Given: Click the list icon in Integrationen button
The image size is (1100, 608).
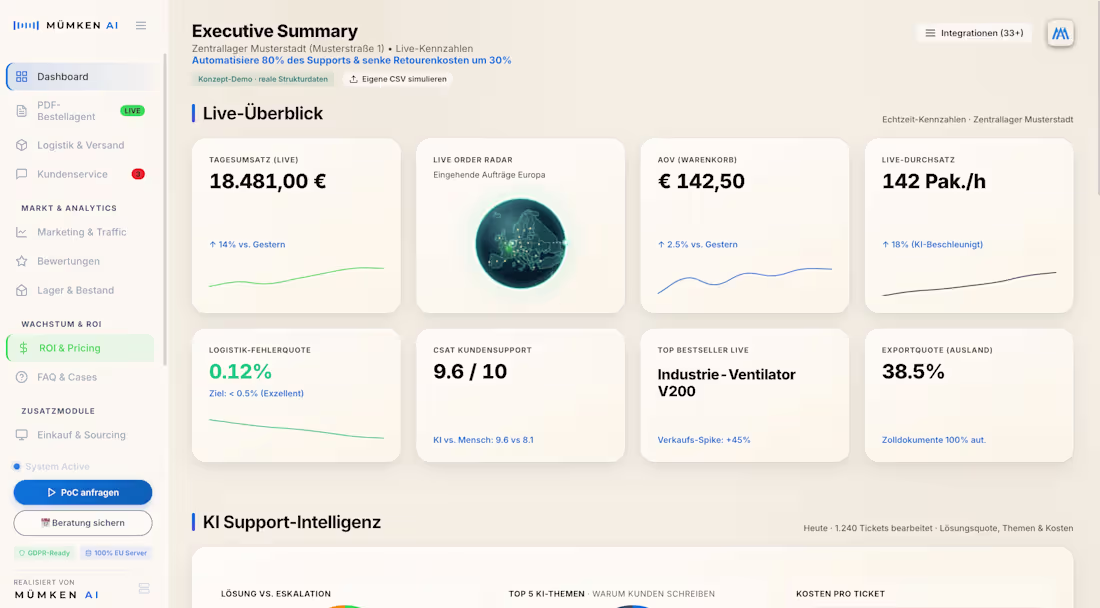Looking at the screenshot, I should click(x=930, y=33).
